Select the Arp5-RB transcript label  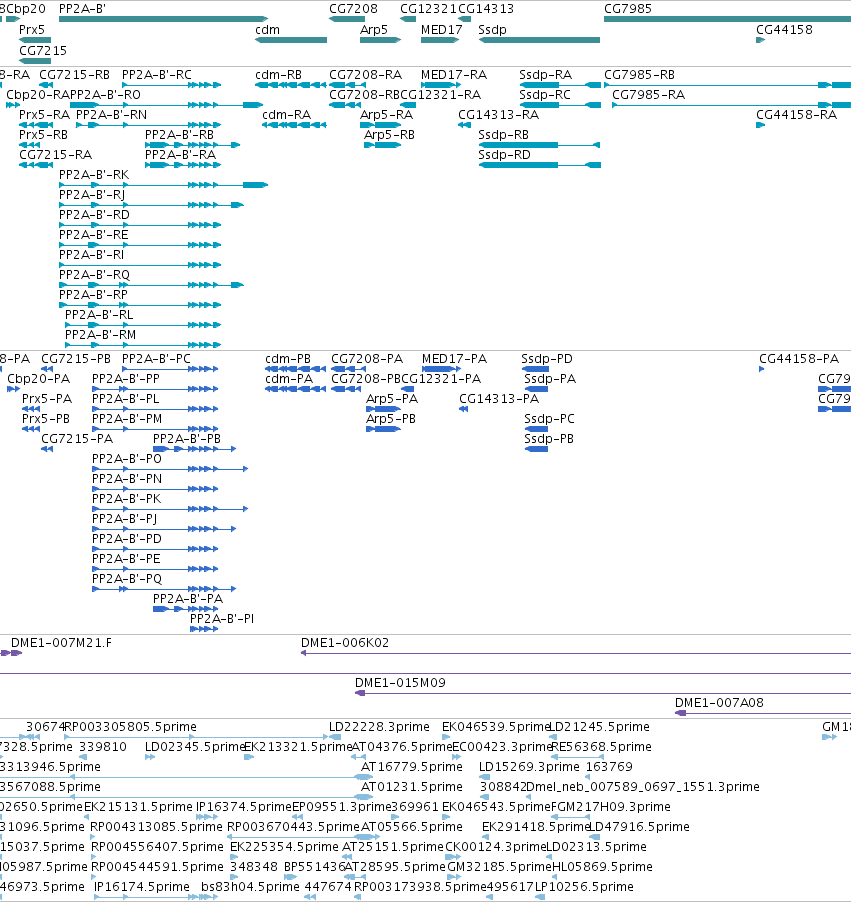pyautogui.click(x=390, y=135)
